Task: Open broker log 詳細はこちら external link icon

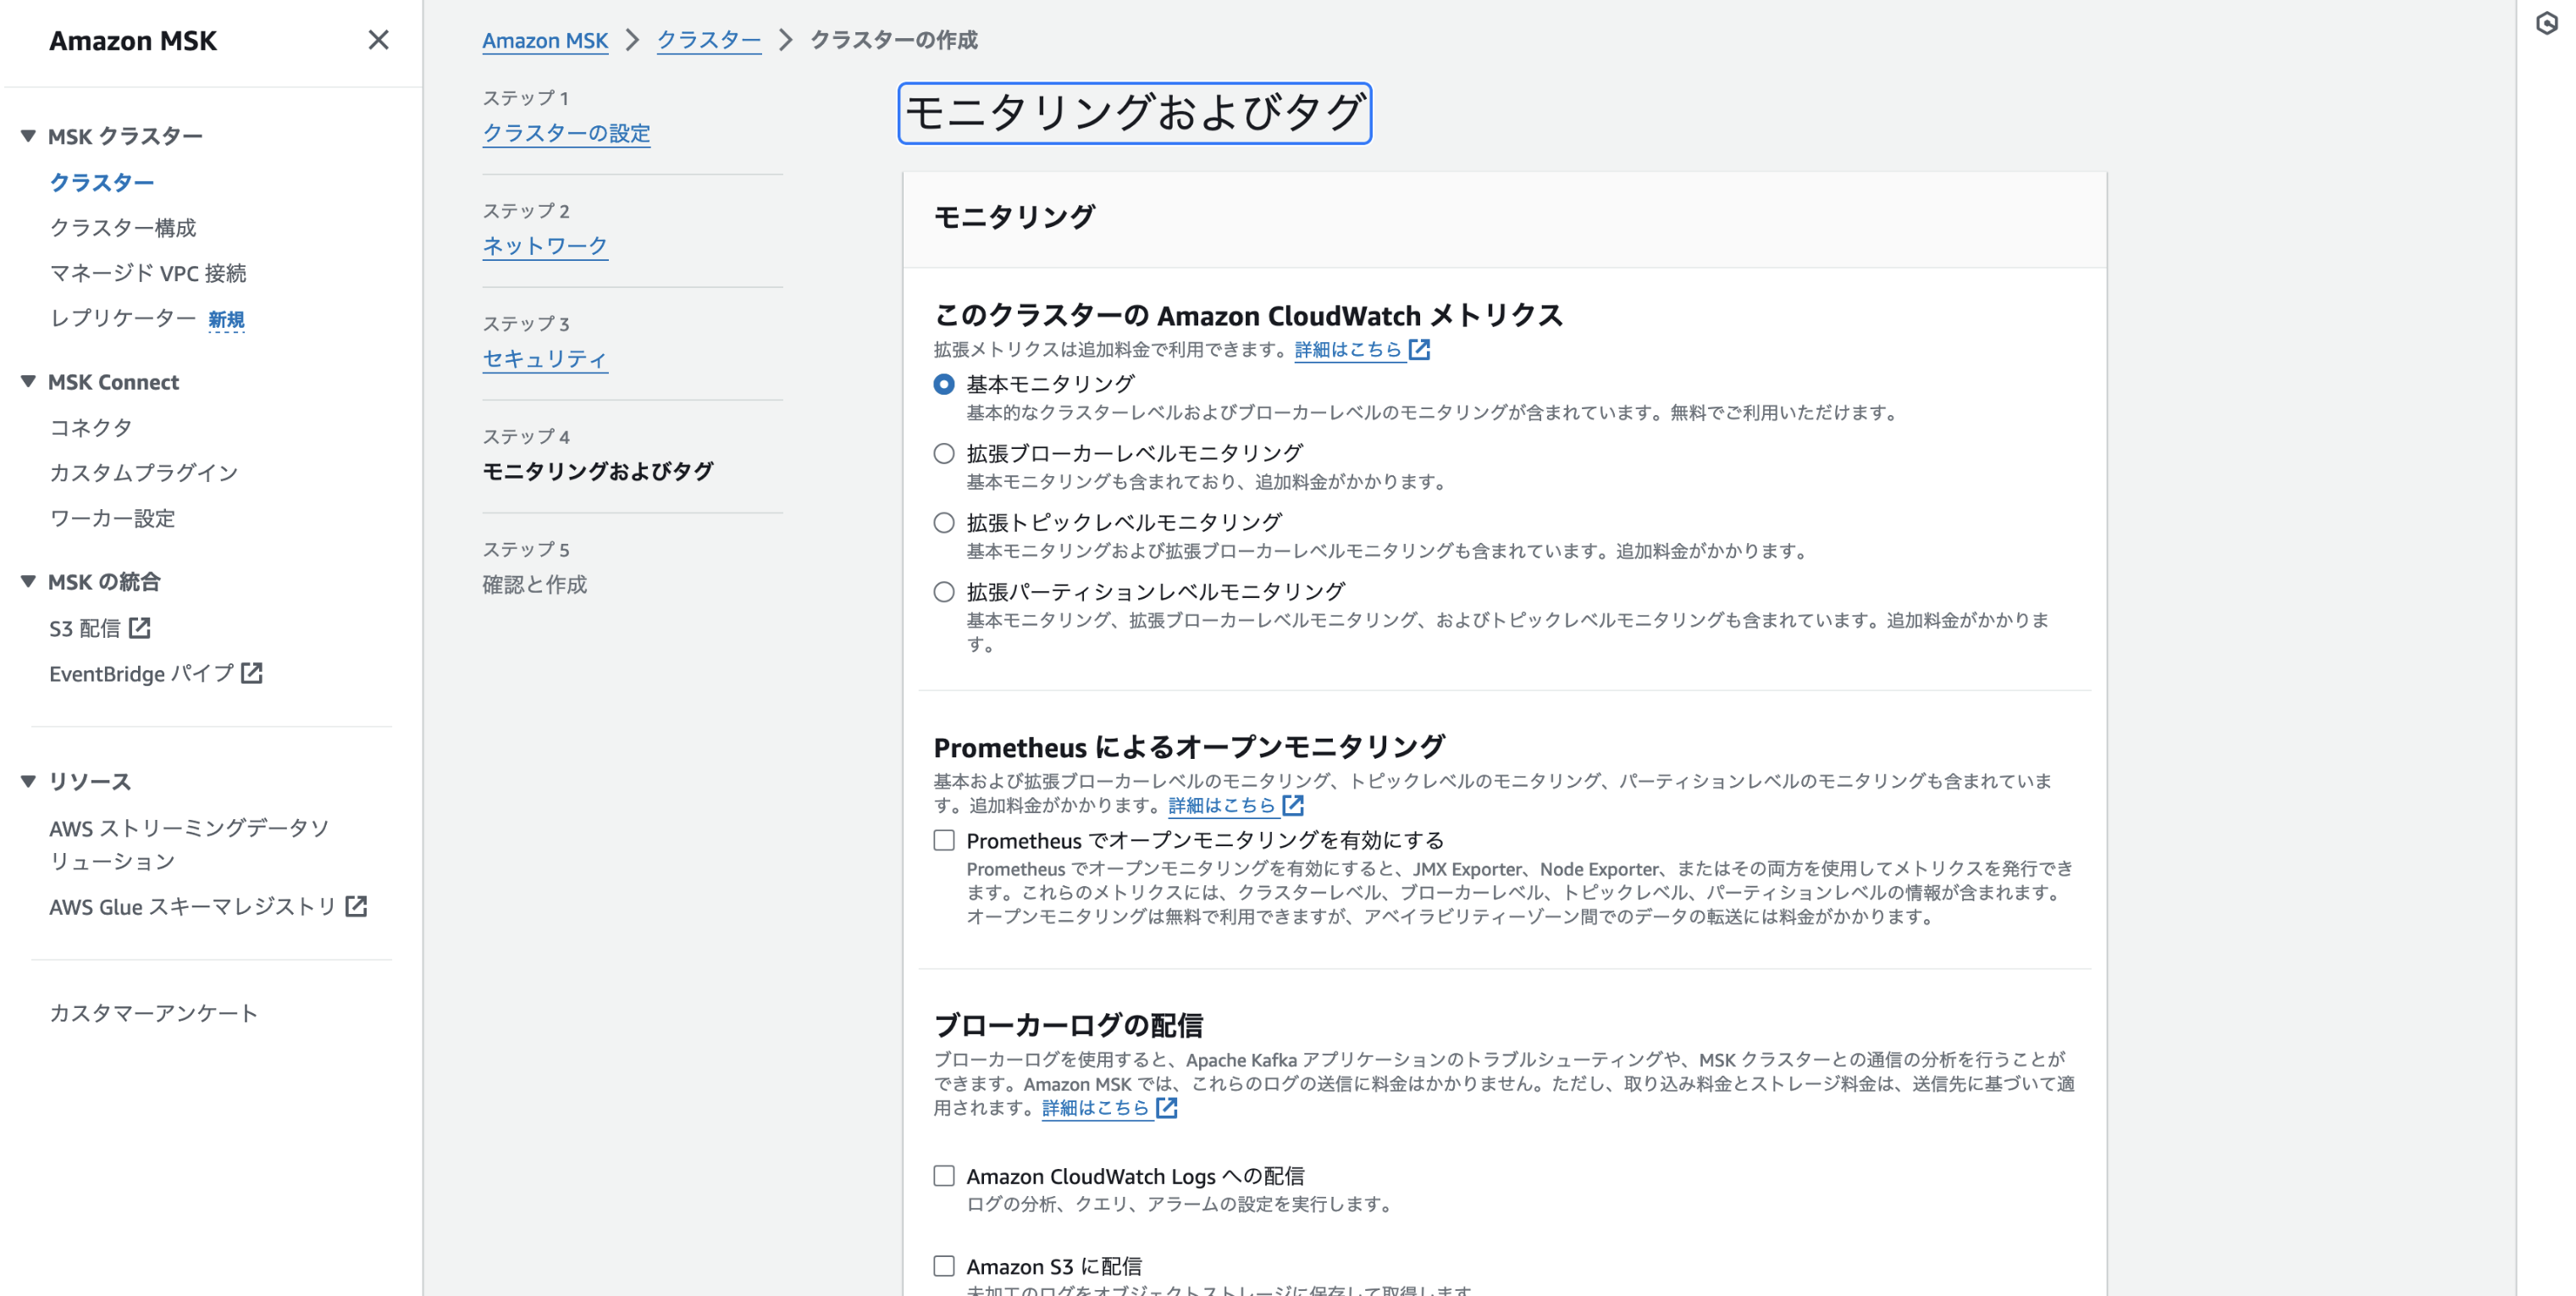Action: [x=1166, y=1108]
